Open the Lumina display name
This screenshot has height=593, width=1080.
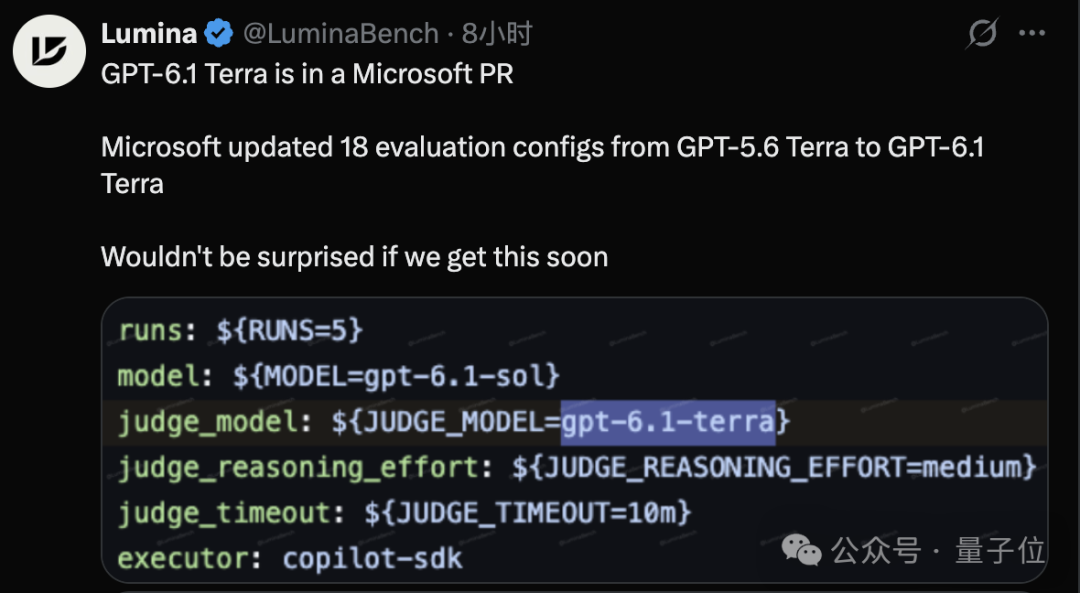[x=149, y=33]
